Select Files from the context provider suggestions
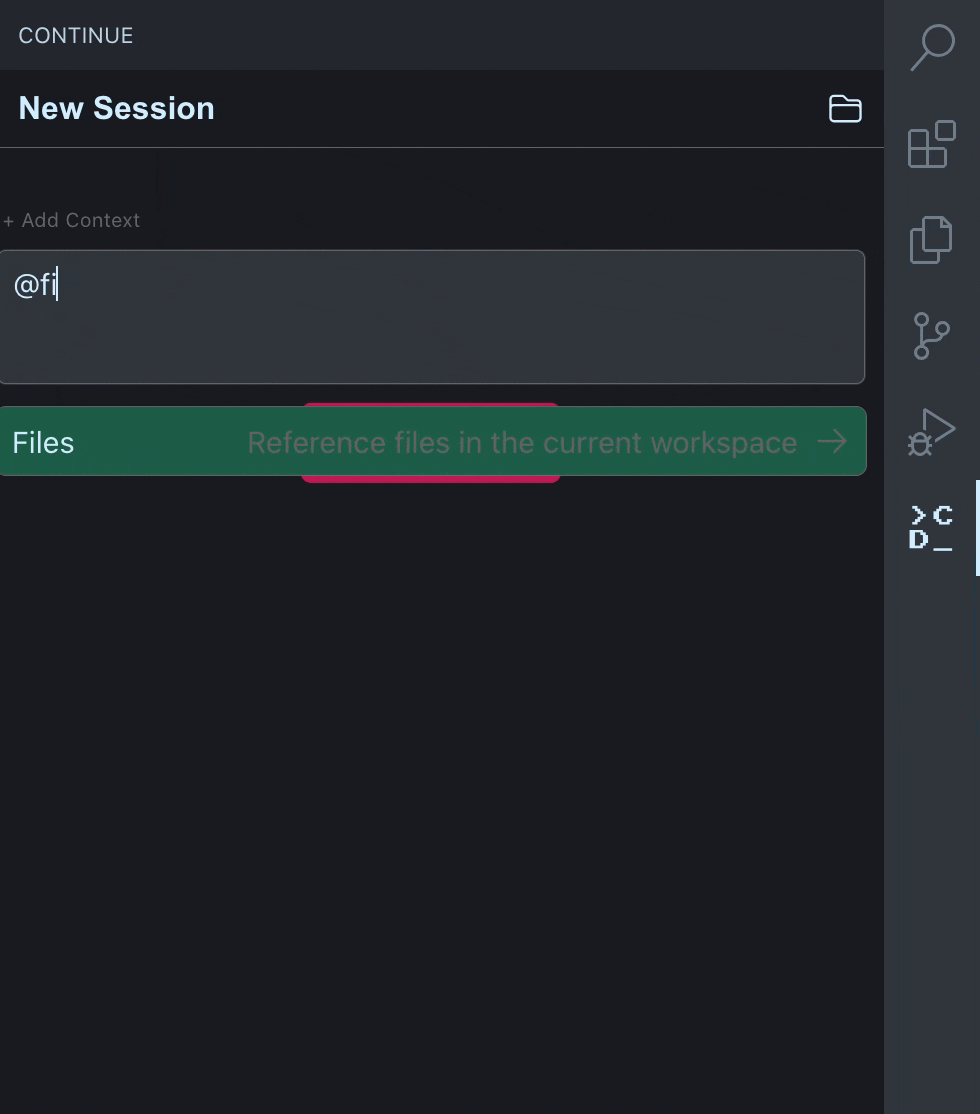The image size is (980, 1114). pos(430,441)
